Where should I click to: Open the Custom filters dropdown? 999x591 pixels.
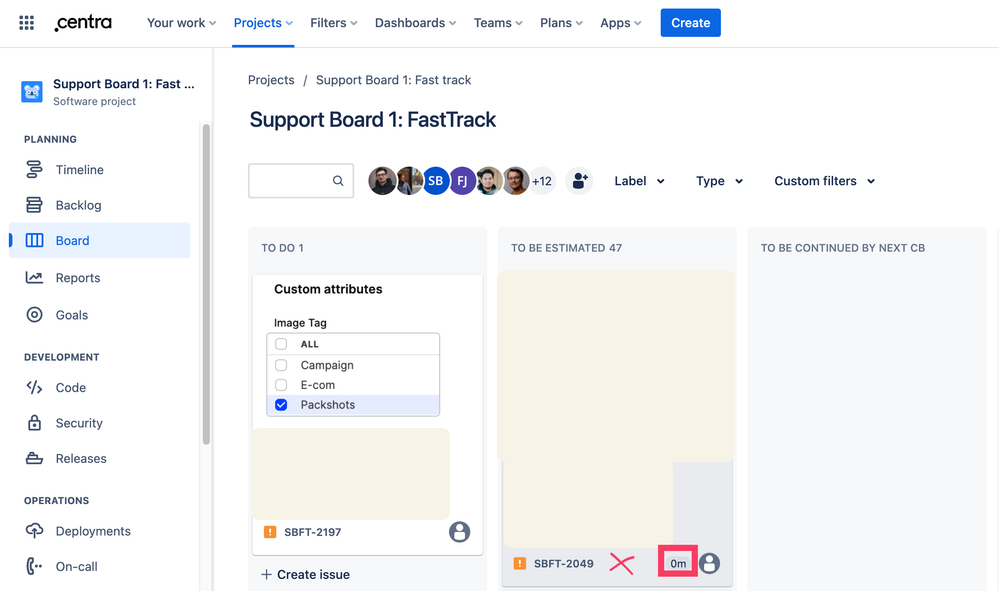tap(824, 181)
